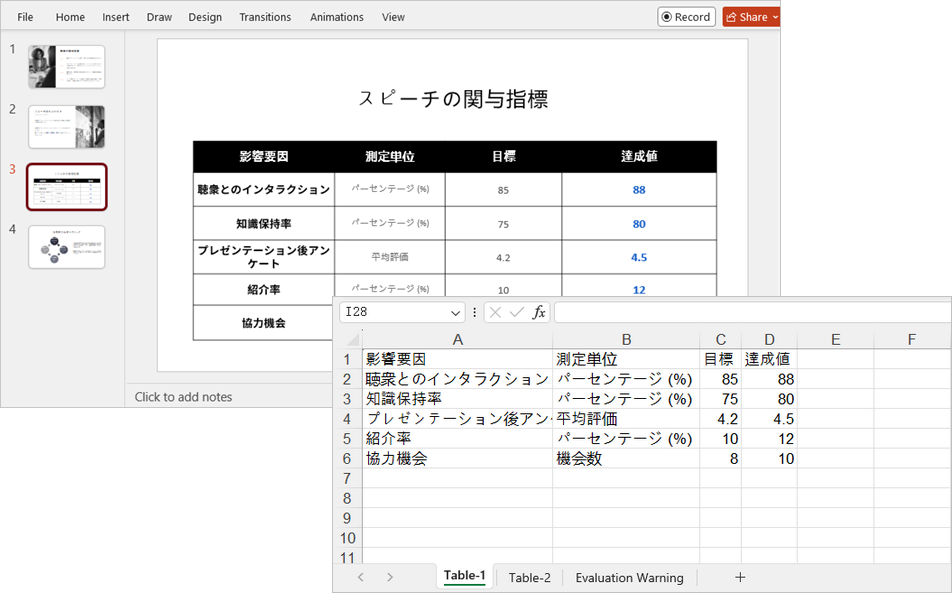Click the formula bar Cancel (X) icon
The height and width of the screenshot is (593, 952).
coord(495,313)
